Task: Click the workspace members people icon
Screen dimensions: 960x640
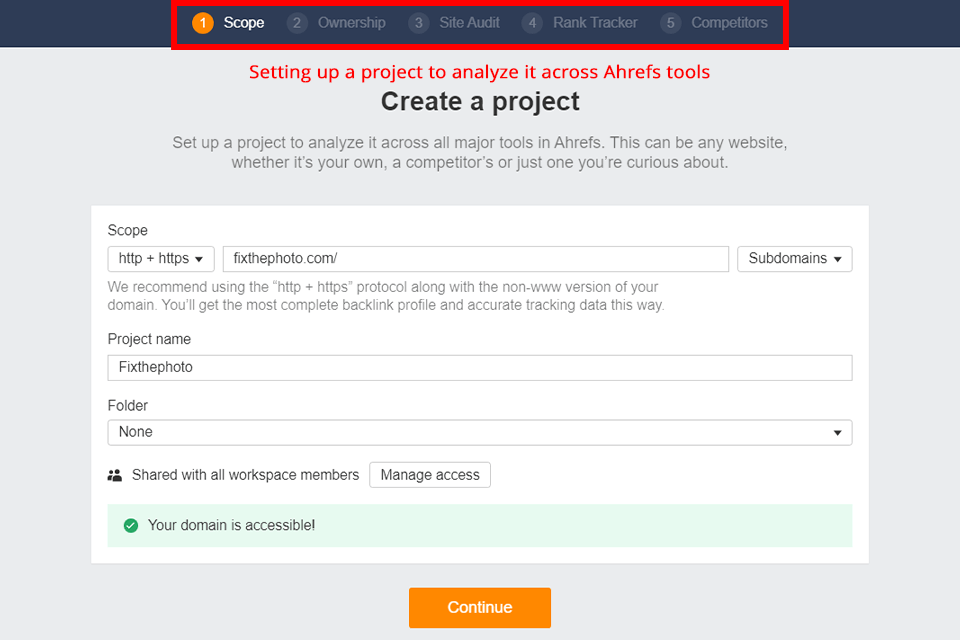Action: coord(114,475)
